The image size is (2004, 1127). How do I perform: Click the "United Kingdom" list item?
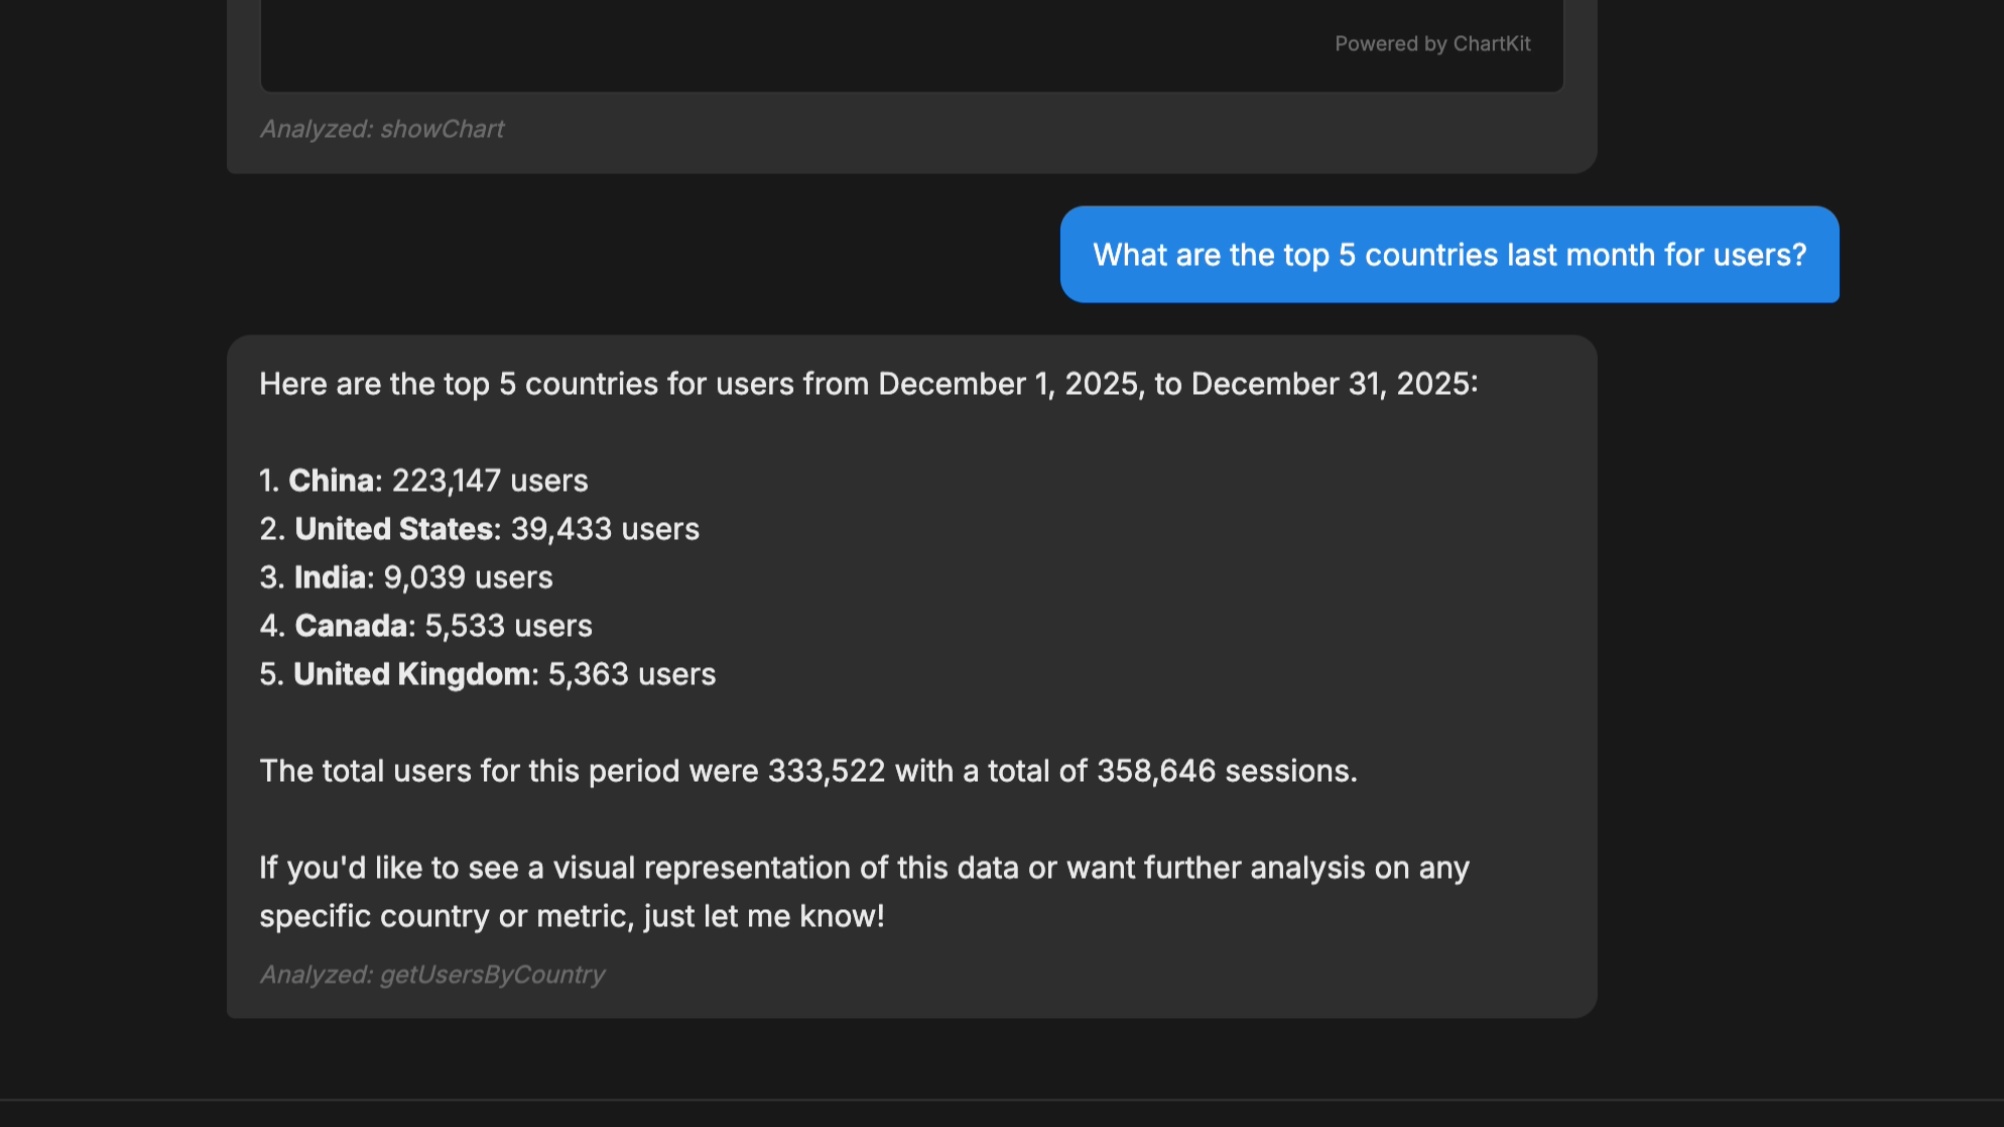point(414,673)
